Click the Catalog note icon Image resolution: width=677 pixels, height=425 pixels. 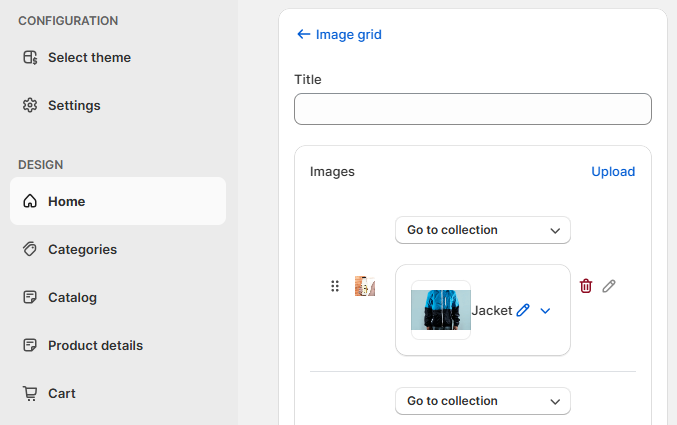[x=30, y=297]
